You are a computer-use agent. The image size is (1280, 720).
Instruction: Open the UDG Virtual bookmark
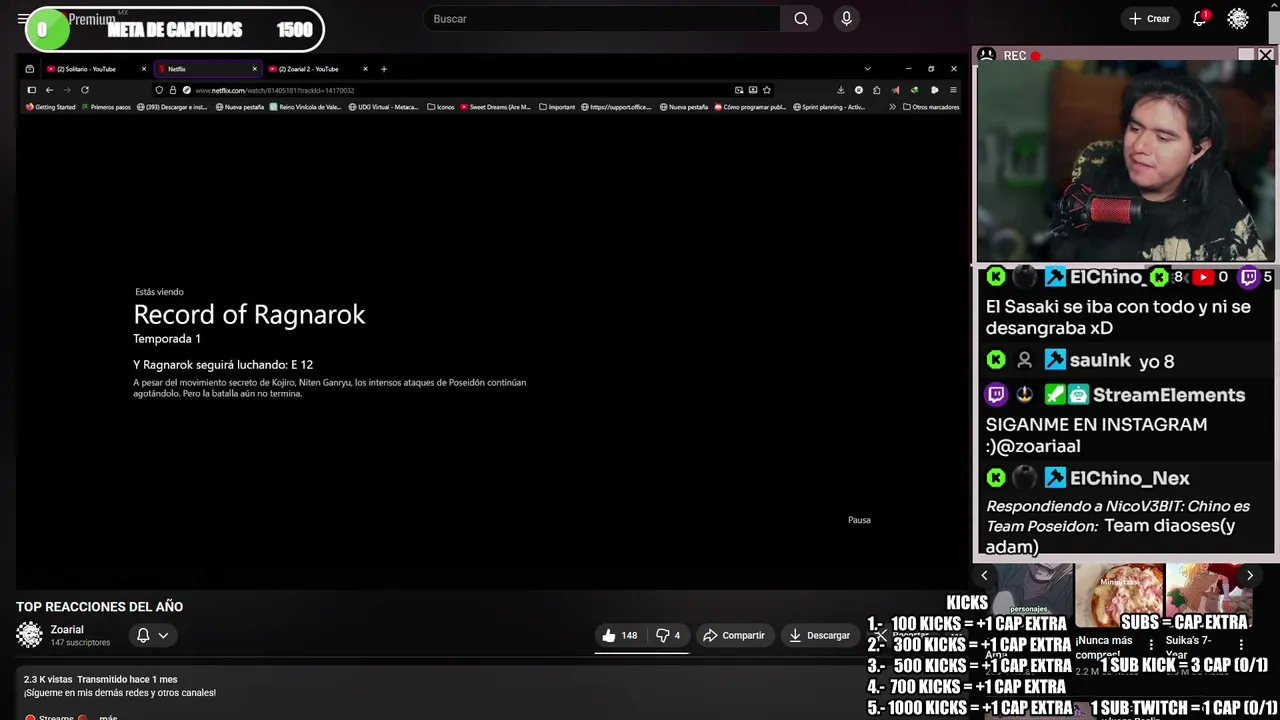tap(384, 107)
